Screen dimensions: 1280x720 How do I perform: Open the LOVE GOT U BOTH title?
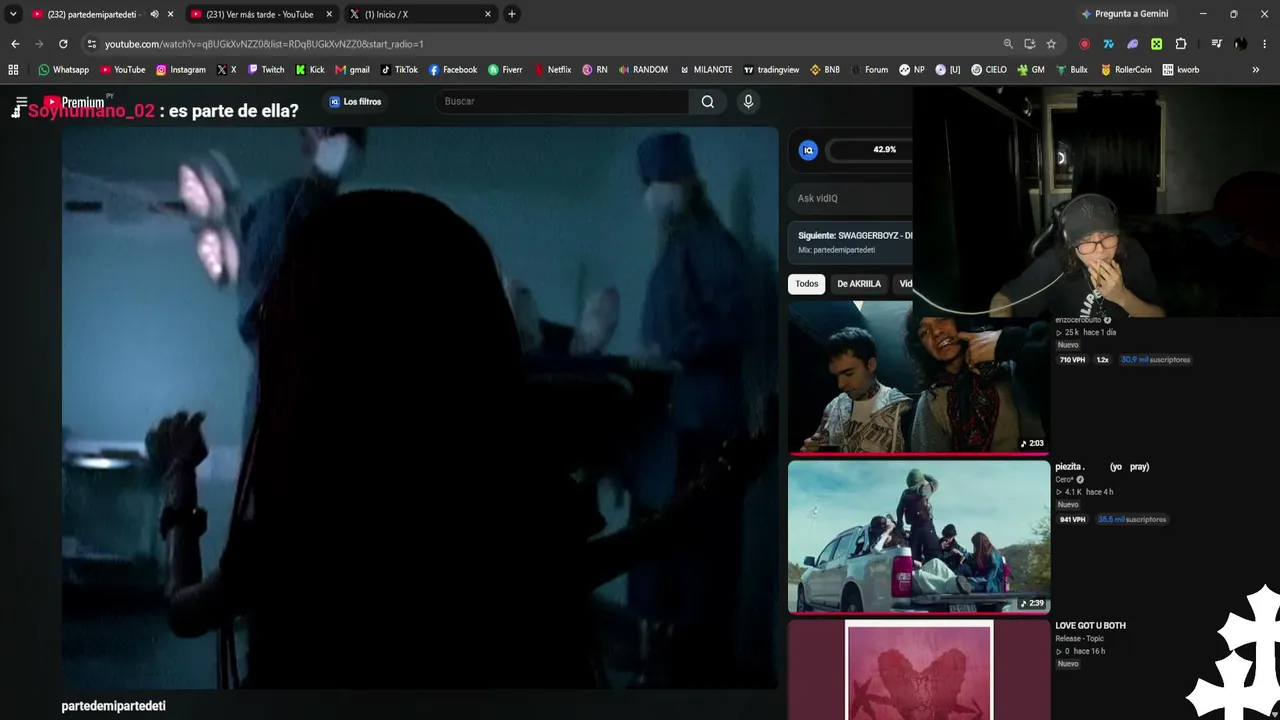coord(1090,626)
